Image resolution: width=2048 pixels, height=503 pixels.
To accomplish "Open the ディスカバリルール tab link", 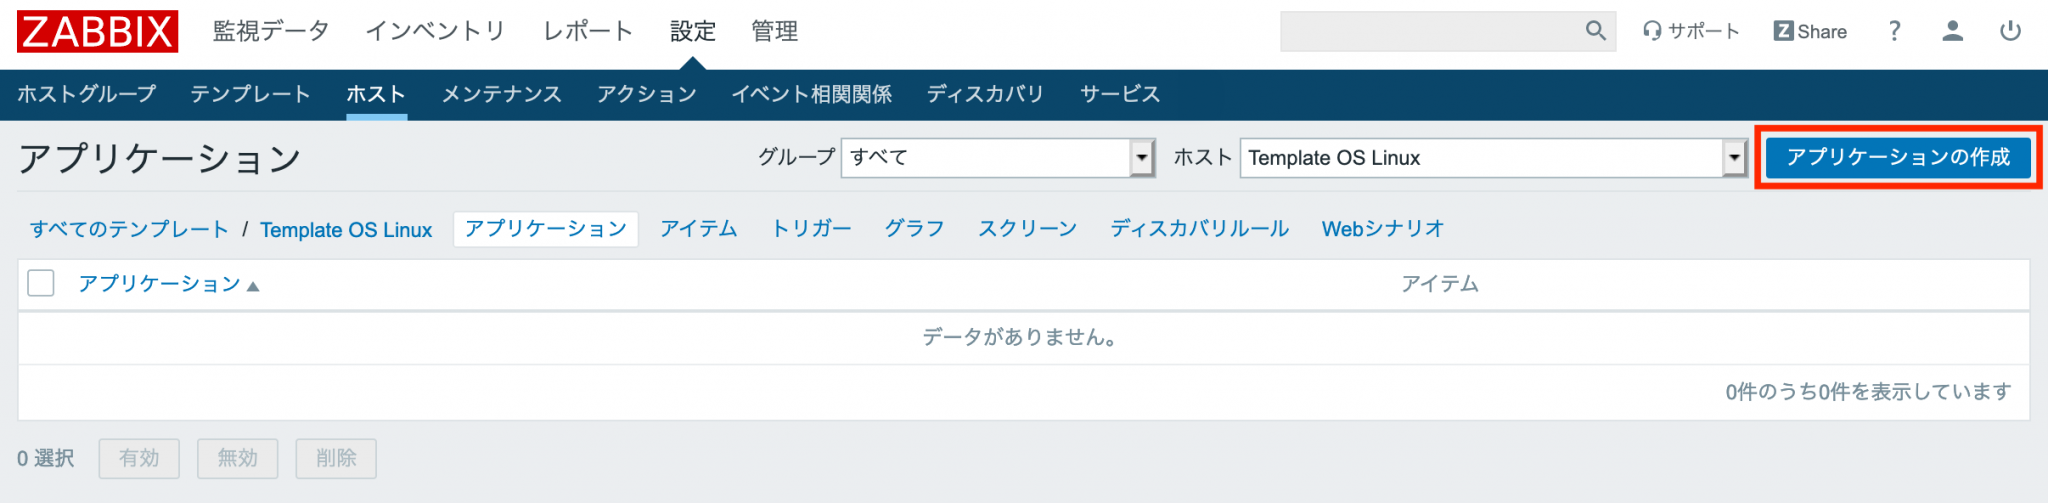I will point(1199,229).
